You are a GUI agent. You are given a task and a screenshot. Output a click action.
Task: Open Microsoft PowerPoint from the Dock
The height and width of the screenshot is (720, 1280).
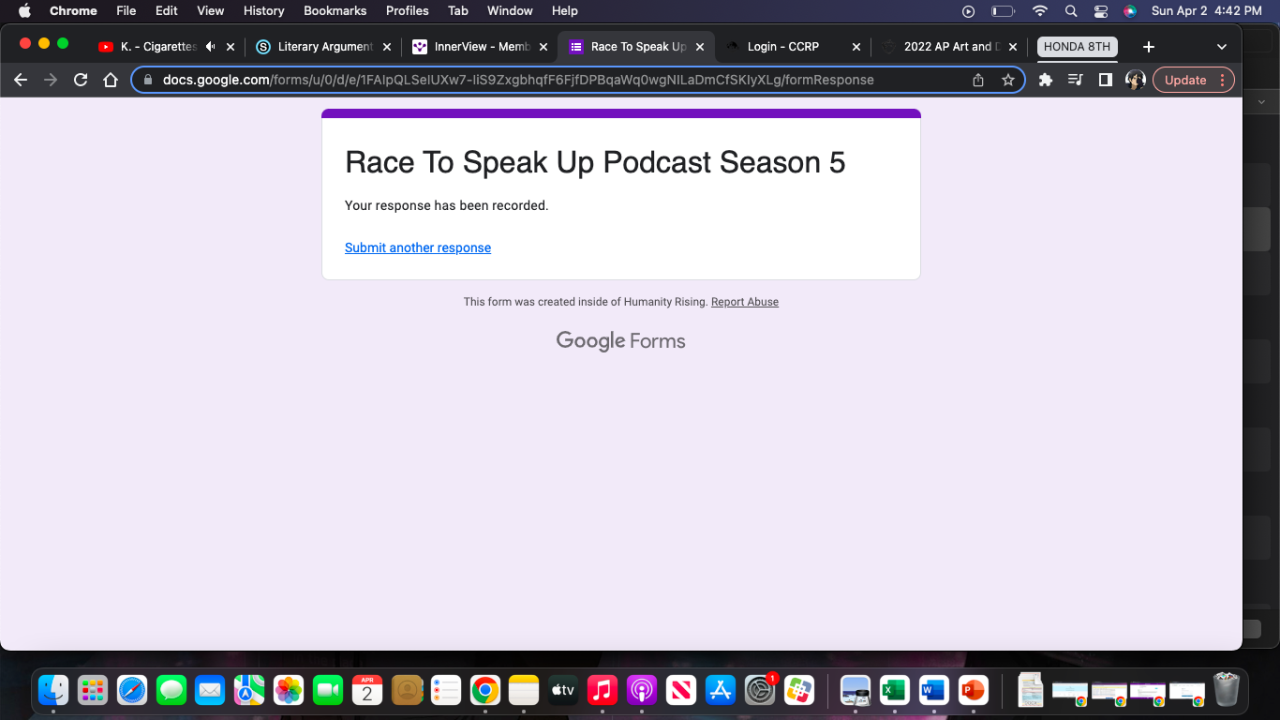[972, 690]
